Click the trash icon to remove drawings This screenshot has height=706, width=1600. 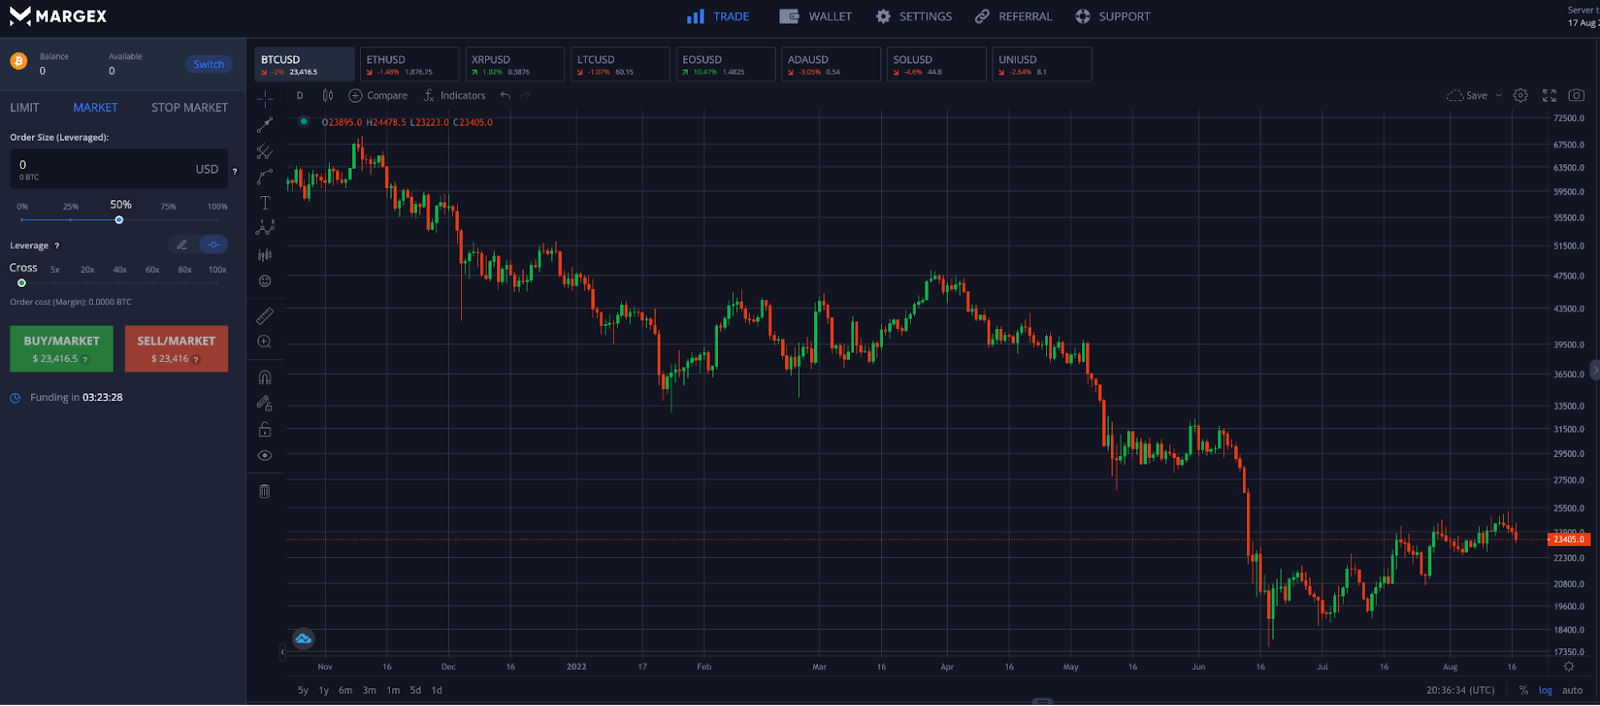265,491
